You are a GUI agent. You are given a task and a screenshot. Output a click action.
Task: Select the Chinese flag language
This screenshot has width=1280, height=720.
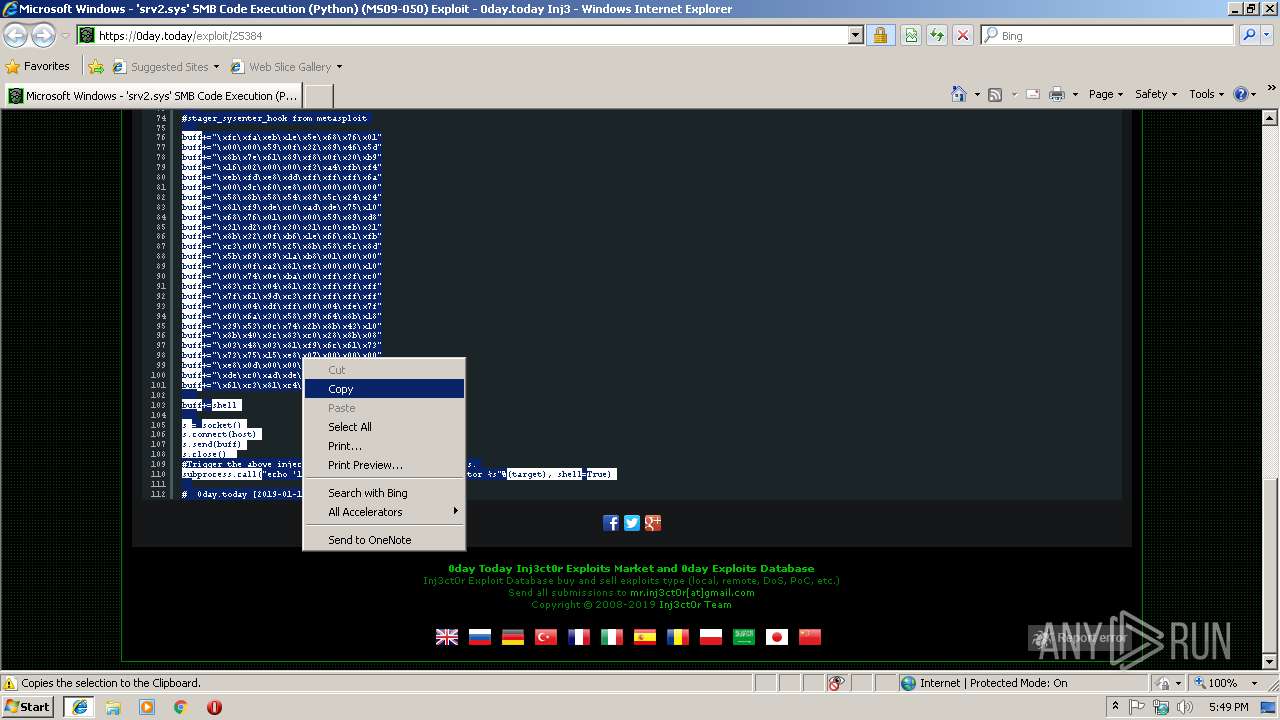pyautogui.click(x=810, y=637)
